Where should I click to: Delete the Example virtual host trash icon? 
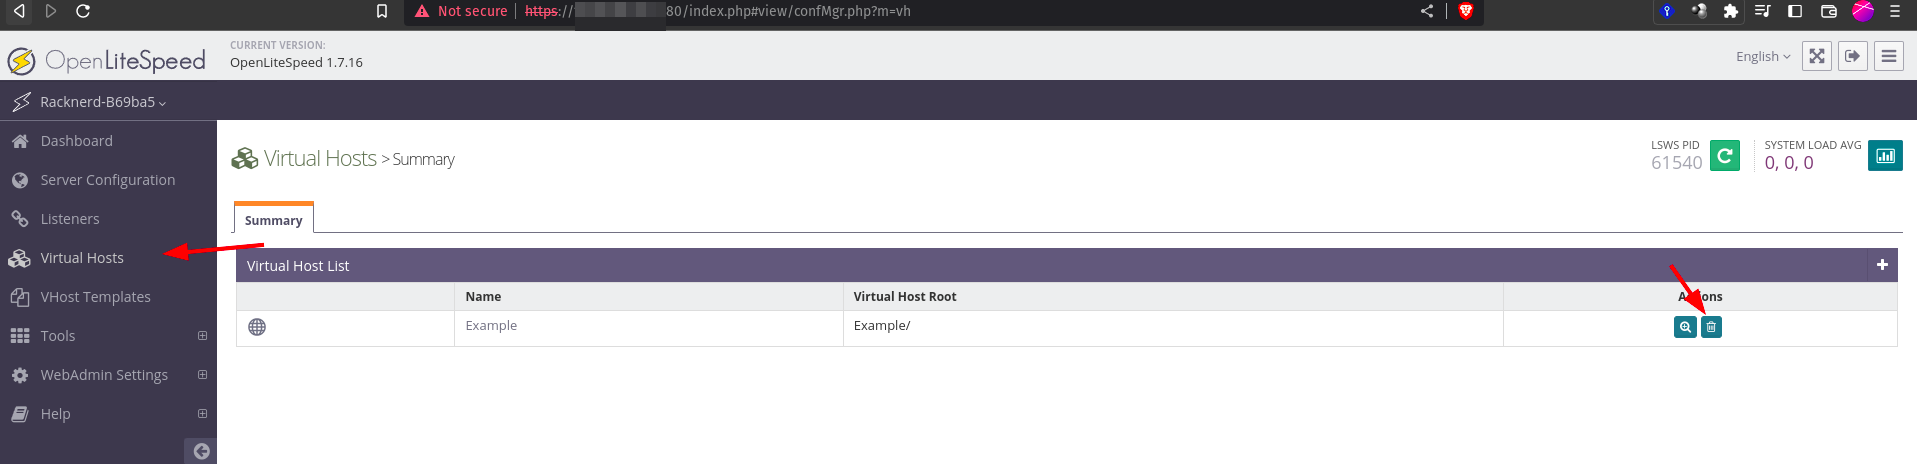(x=1711, y=327)
